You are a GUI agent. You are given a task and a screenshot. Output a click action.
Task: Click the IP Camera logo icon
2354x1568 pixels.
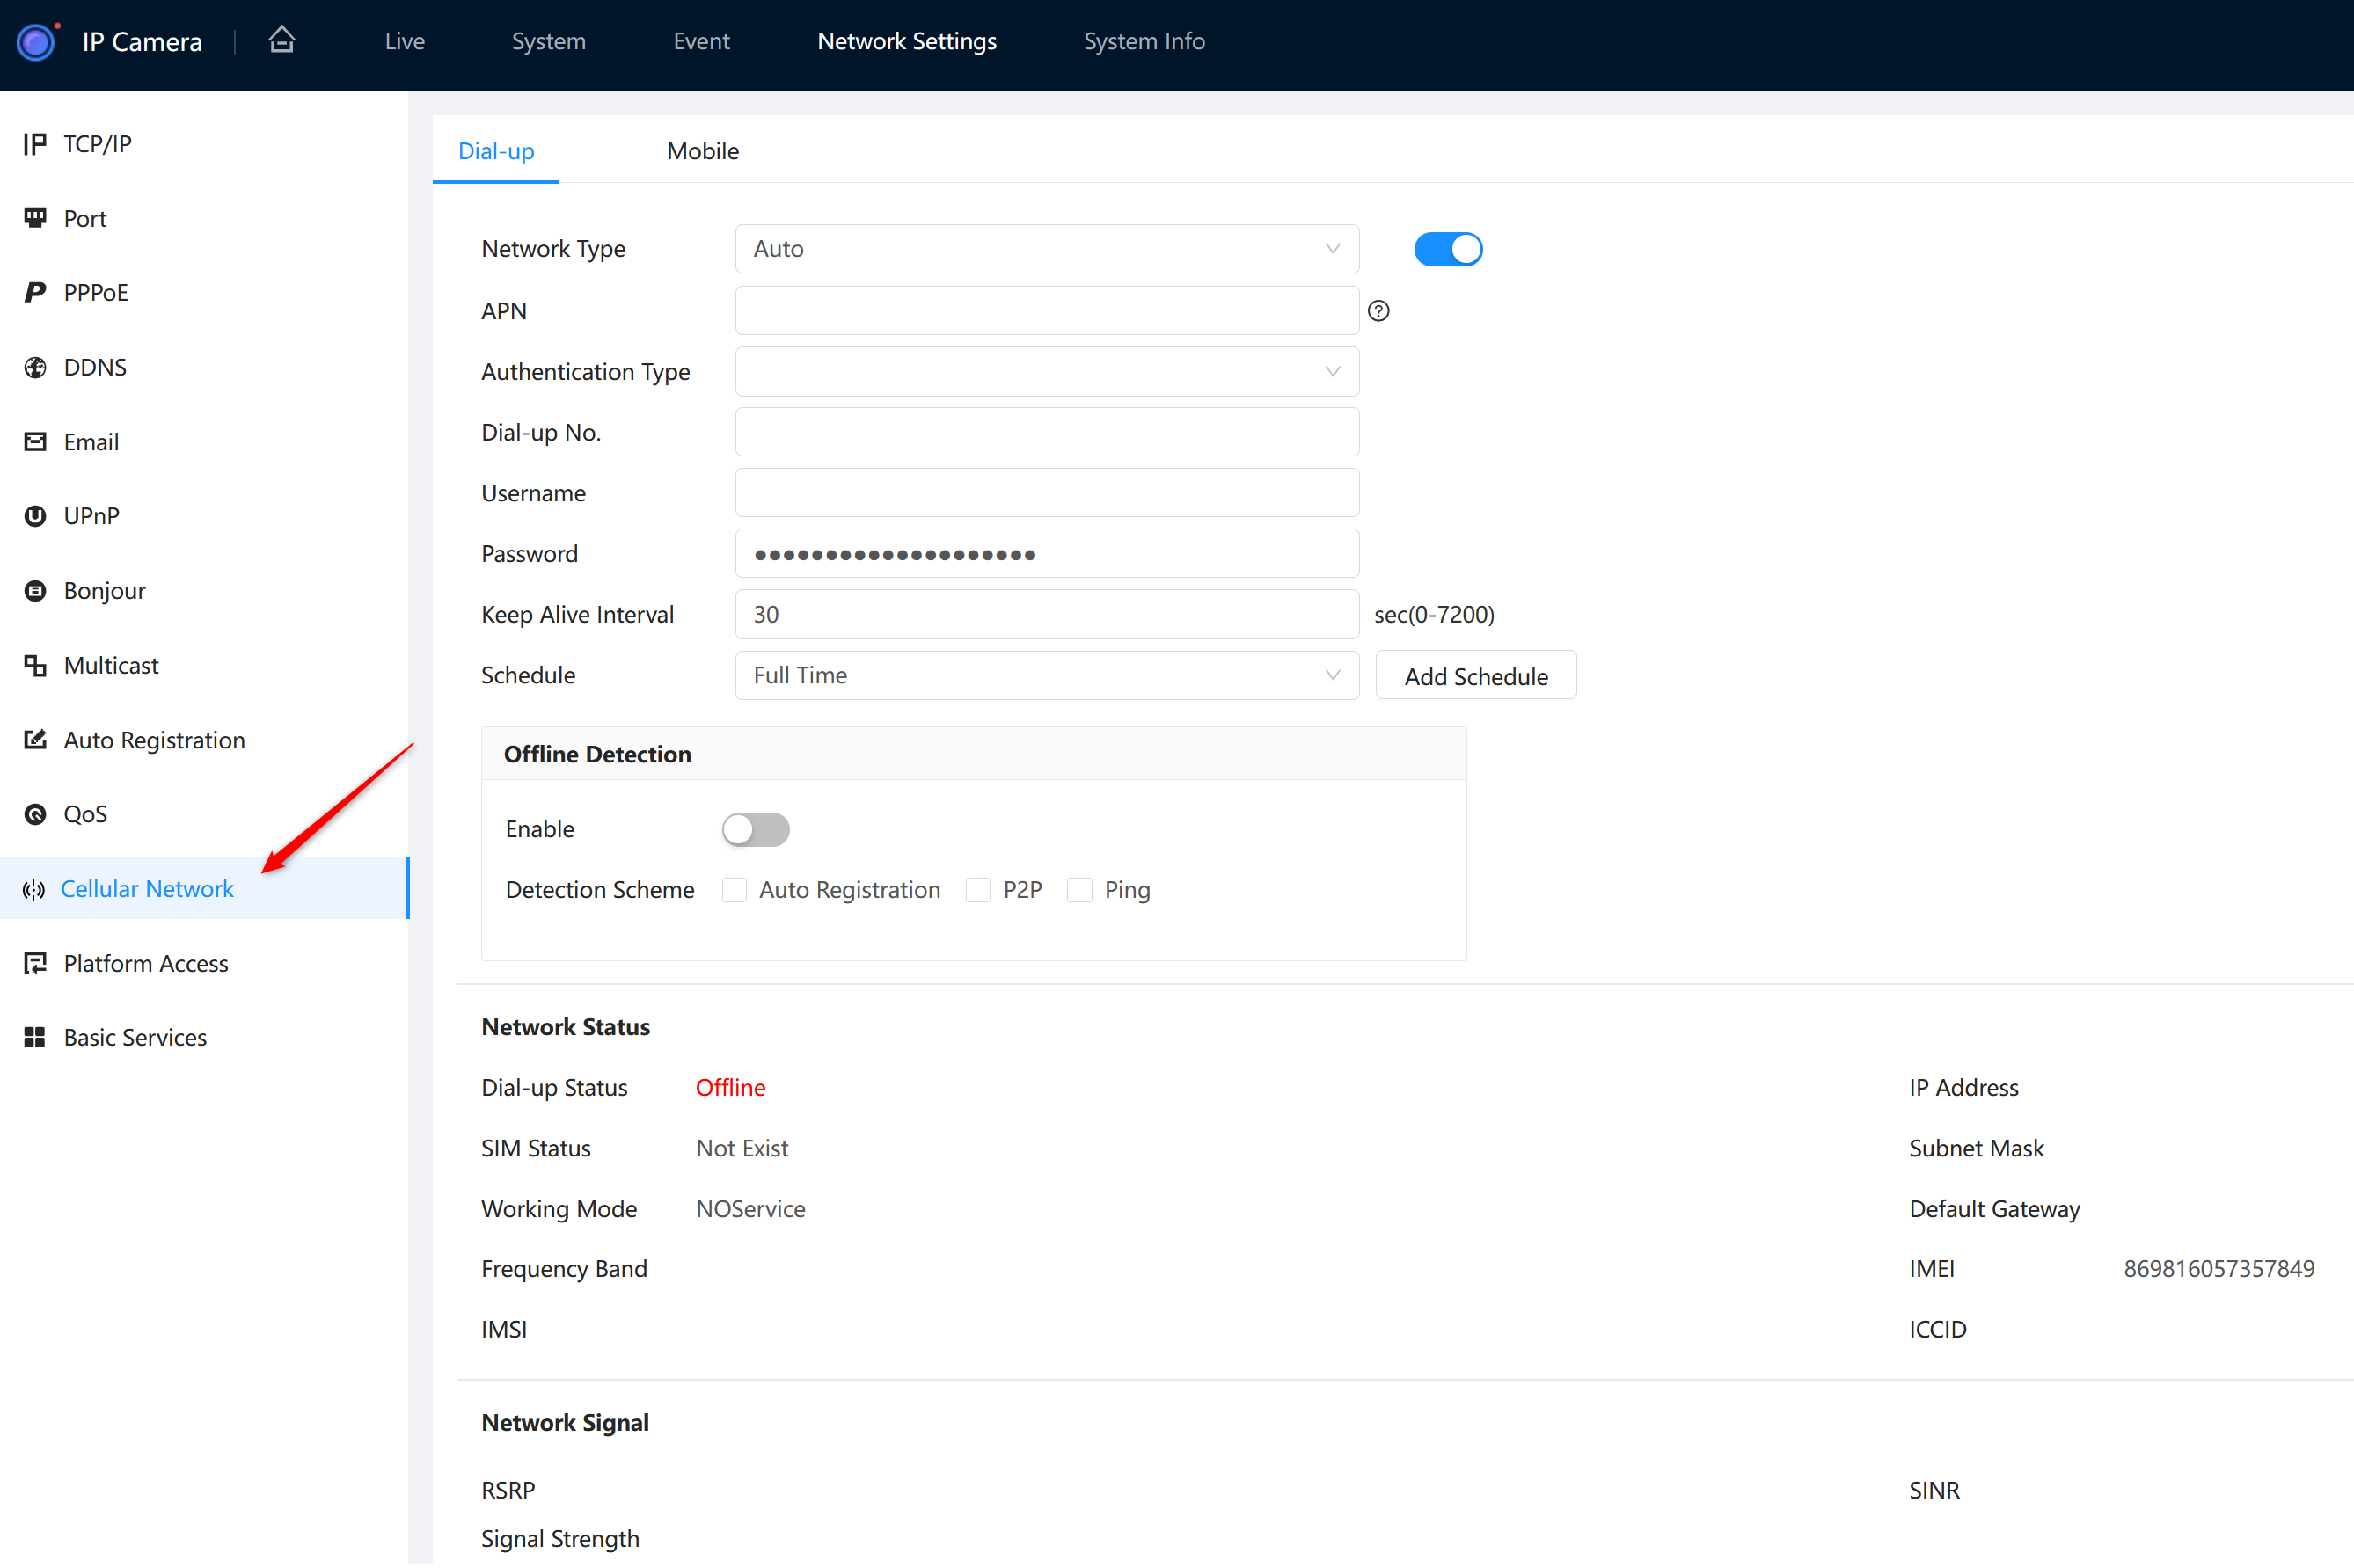(x=37, y=42)
